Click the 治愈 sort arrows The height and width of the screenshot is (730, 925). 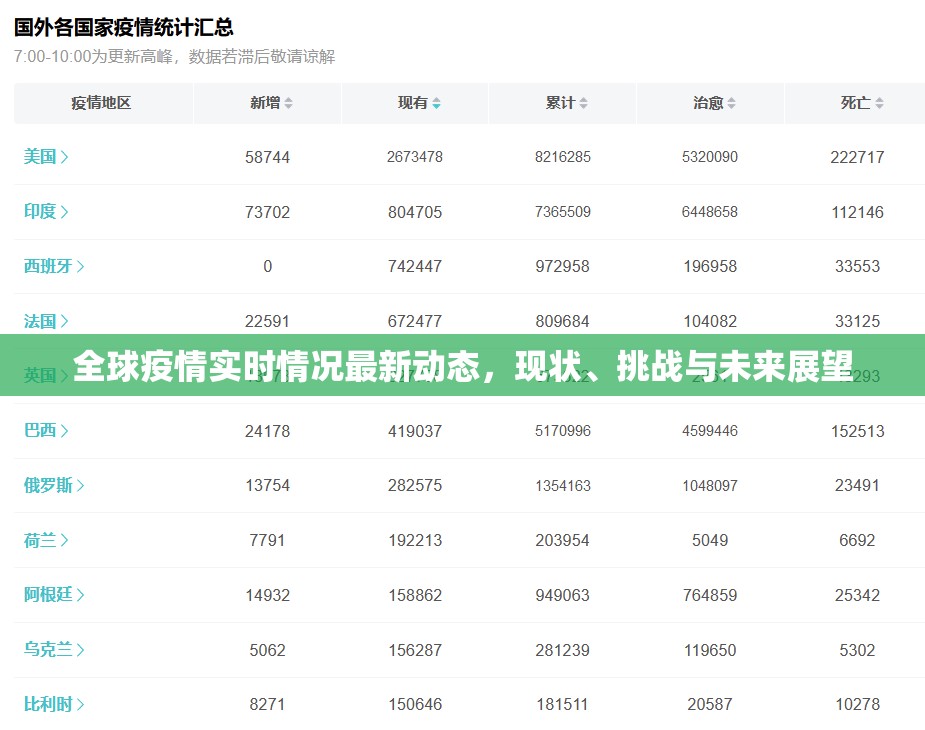(731, 103)
